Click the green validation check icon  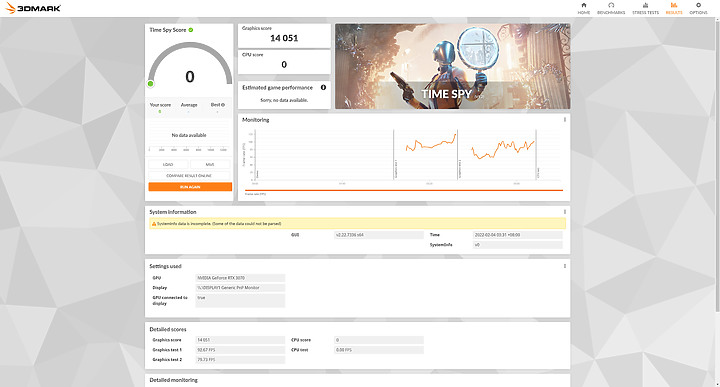tap(191, 30)
